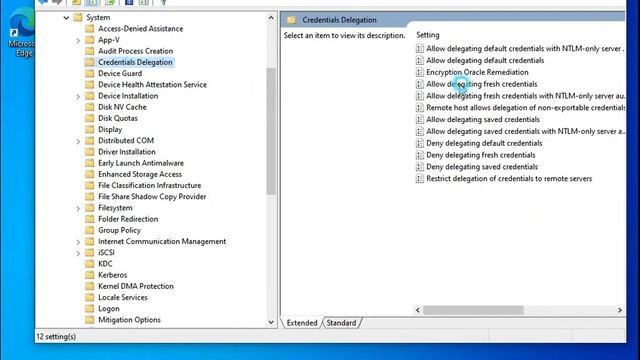Click policy icon for Deny delegating saved credentials
640x360 pixels.
tap(420, 167)
